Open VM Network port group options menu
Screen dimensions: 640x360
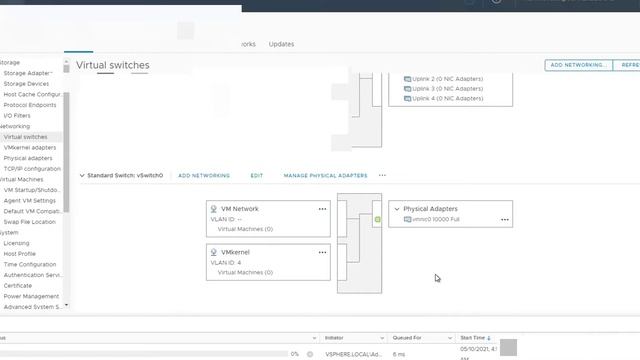point(322,209)
